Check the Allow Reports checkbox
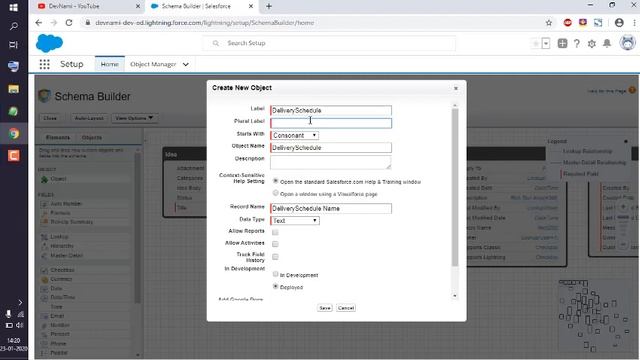This screenshot has height=360, width=640. click(x=275, y=232)
